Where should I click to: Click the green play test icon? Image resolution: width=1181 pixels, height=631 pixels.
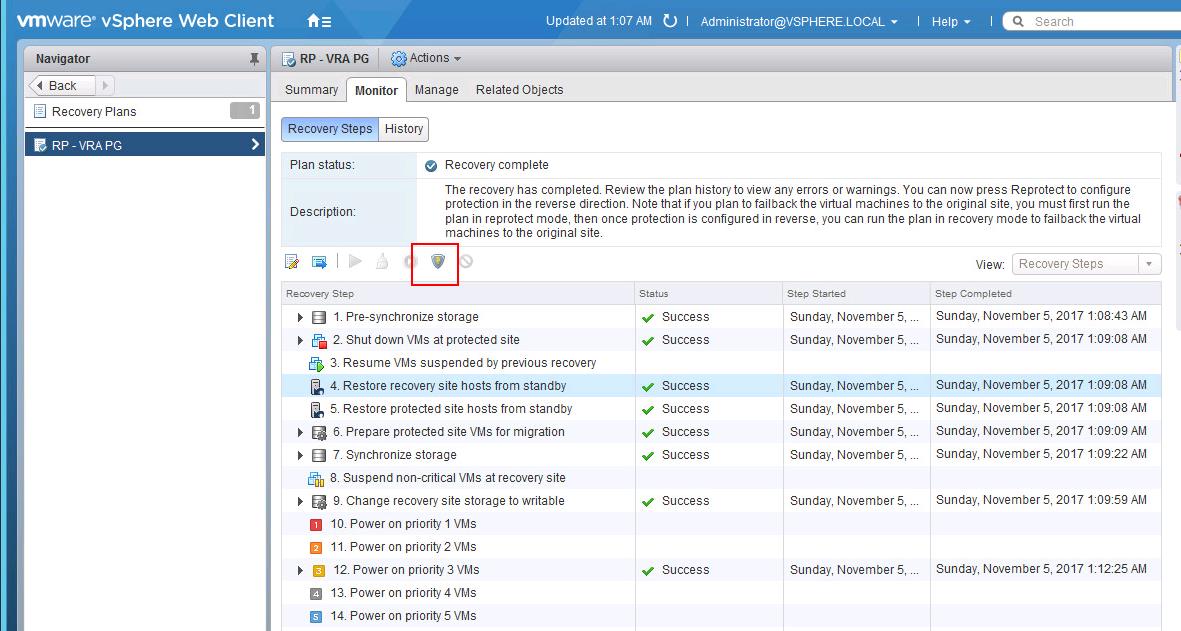pos(356,261)
